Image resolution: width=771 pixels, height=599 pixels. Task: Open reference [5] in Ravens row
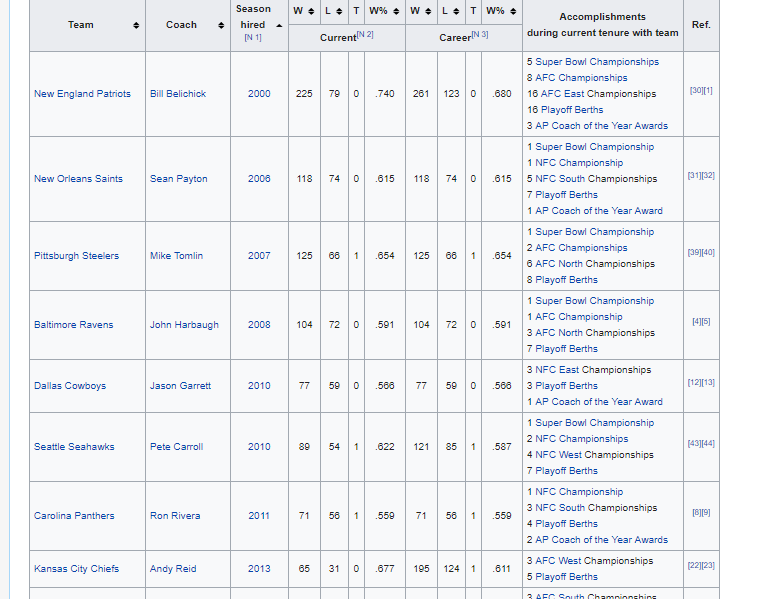[x=706, y=322]
